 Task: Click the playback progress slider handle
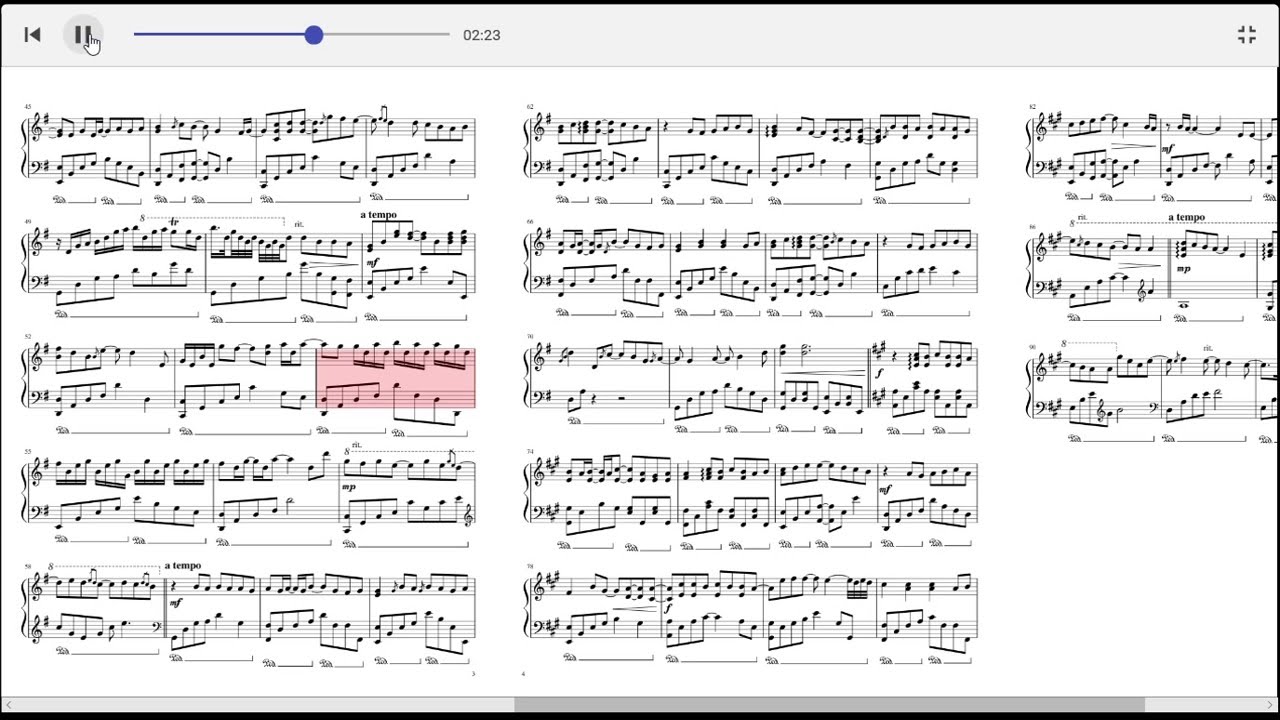(x=314, y=35)
